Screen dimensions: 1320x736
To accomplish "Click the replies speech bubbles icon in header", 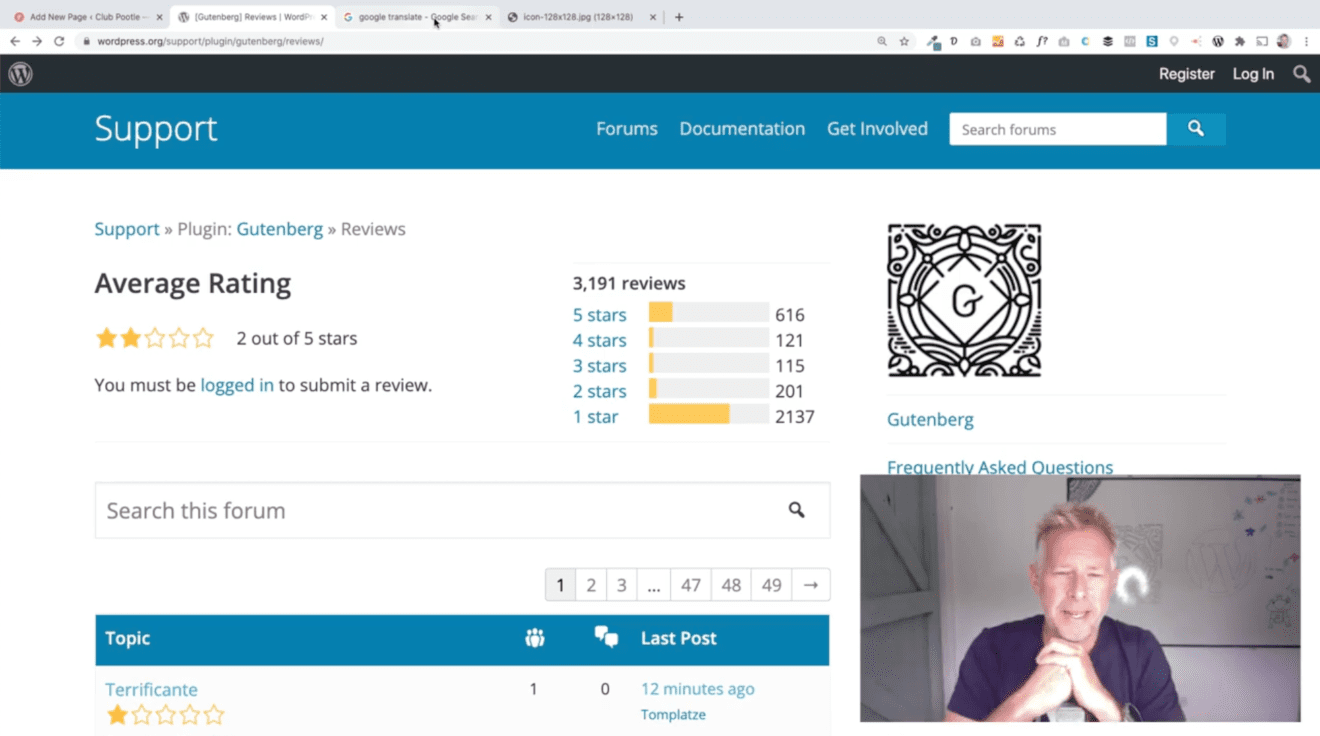I will click(606, 637).
